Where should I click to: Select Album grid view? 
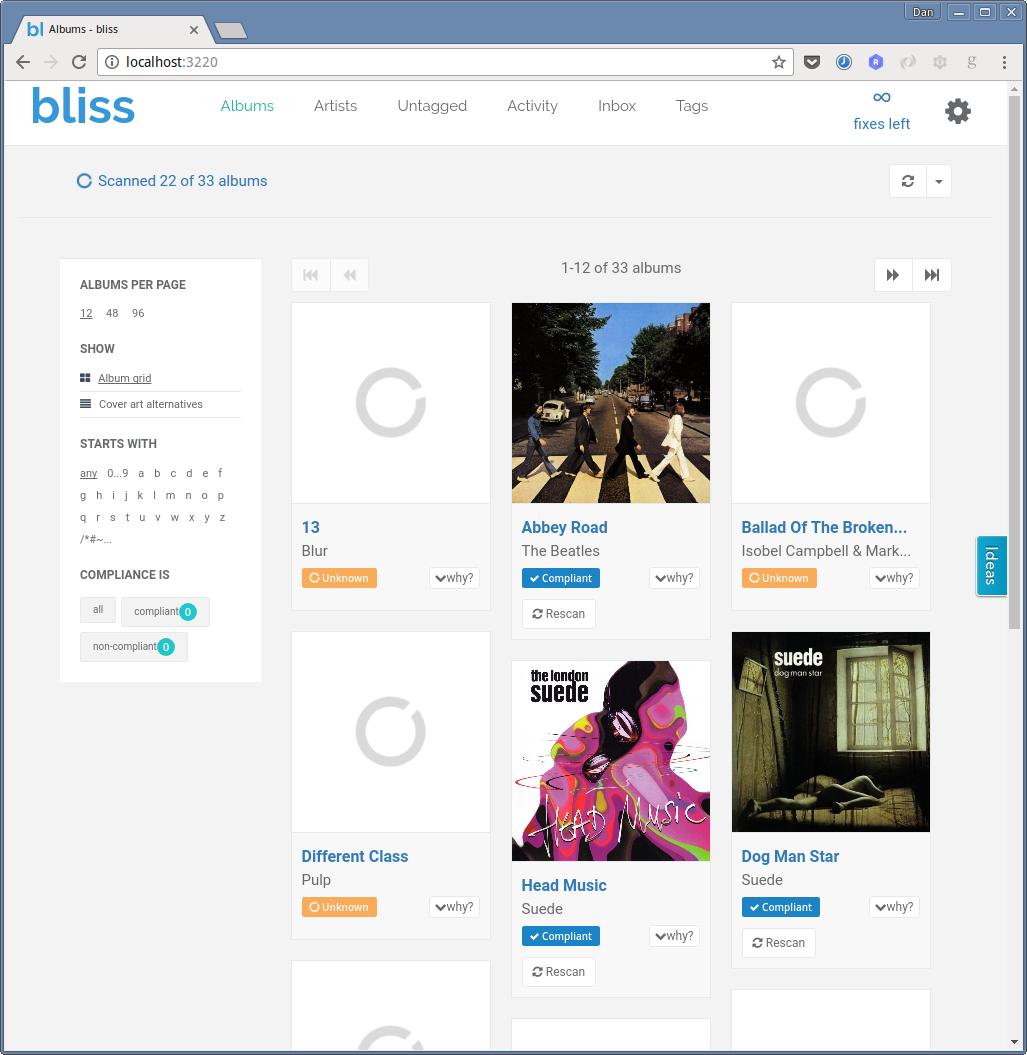[x=125, y=378]
